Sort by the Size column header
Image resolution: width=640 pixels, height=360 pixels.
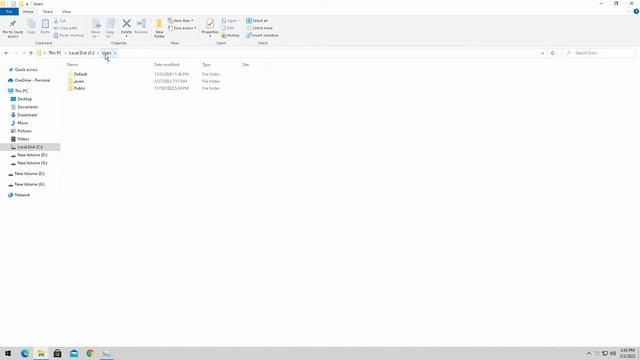pyautogui.click(x=245, y=64)
